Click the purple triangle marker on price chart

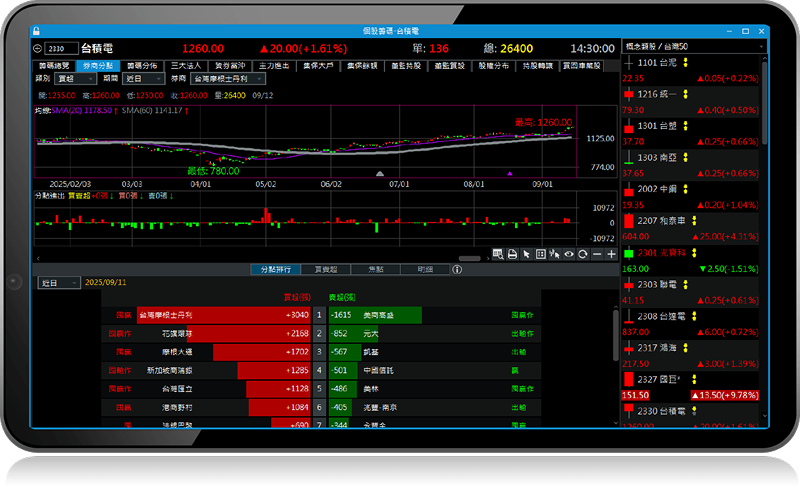(510, 173)
